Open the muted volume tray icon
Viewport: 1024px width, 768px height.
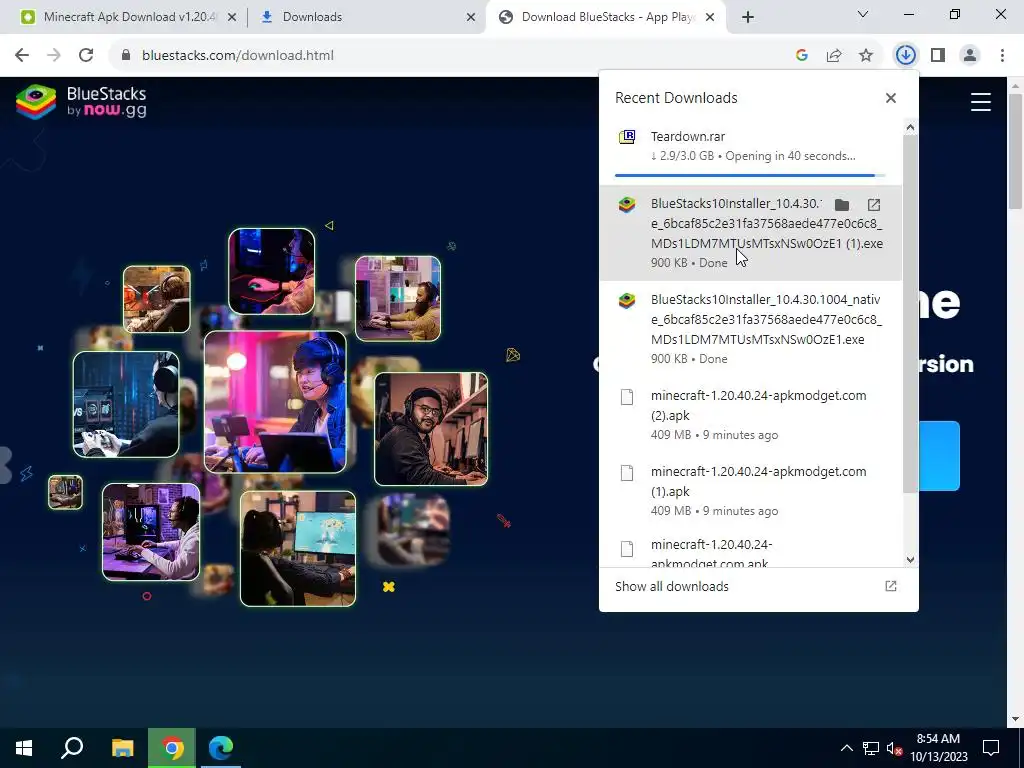tap(895, 748)
